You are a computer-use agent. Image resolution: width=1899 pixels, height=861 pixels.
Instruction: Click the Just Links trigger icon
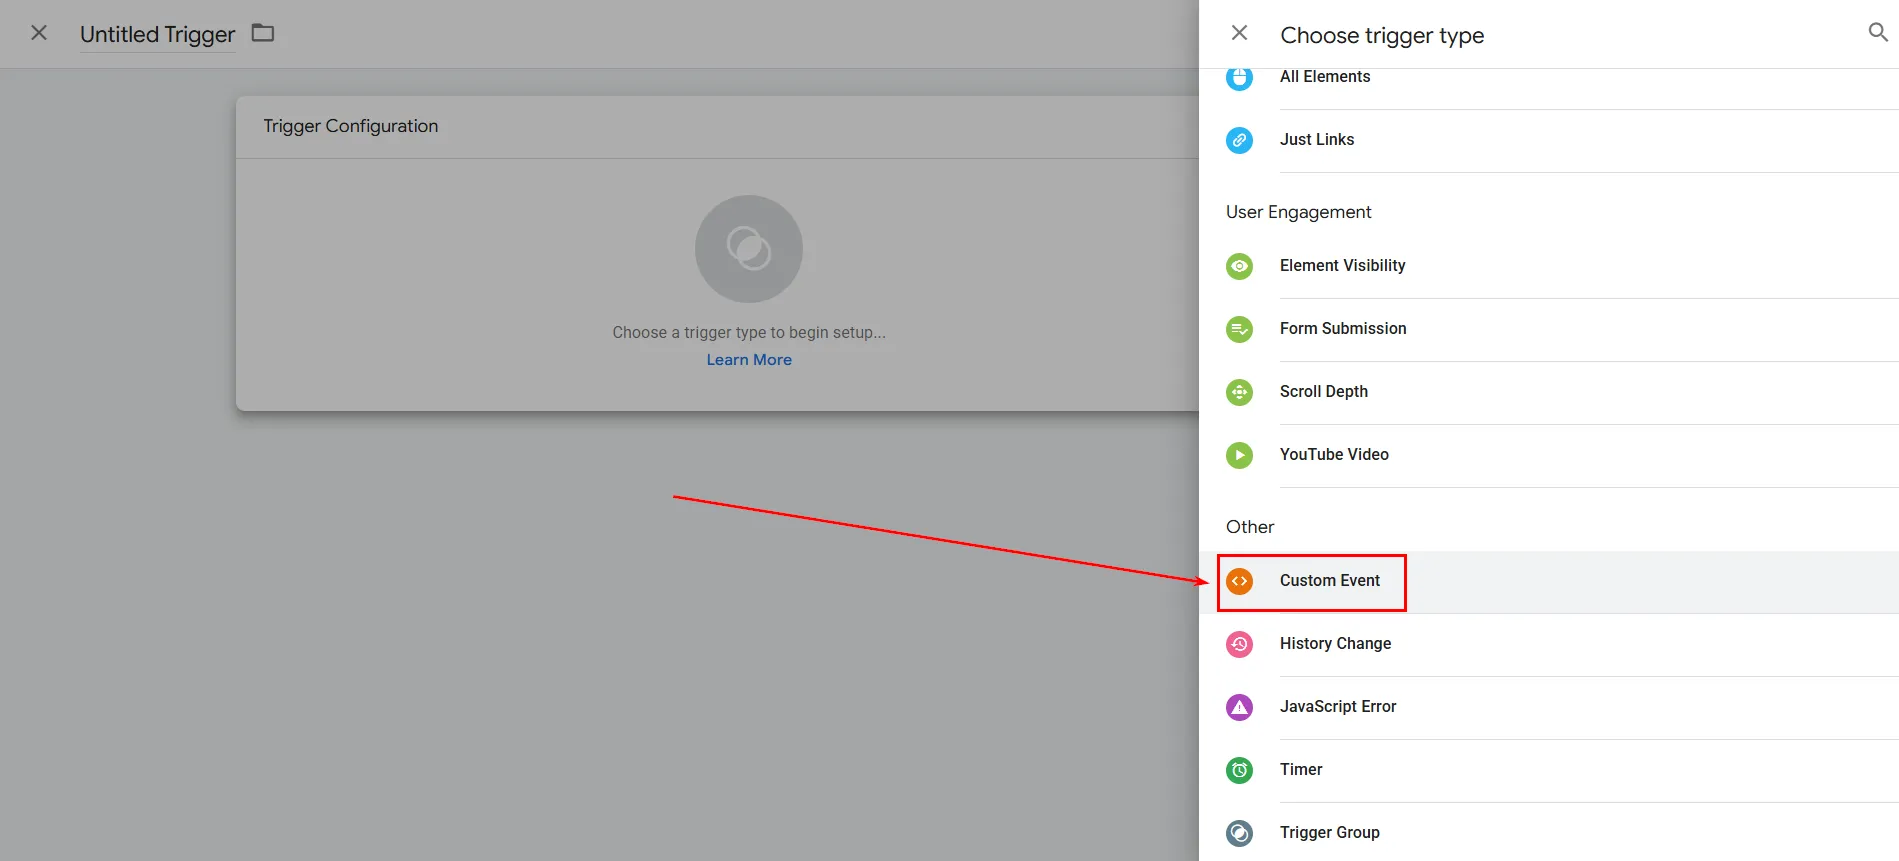pos(1239,140)
